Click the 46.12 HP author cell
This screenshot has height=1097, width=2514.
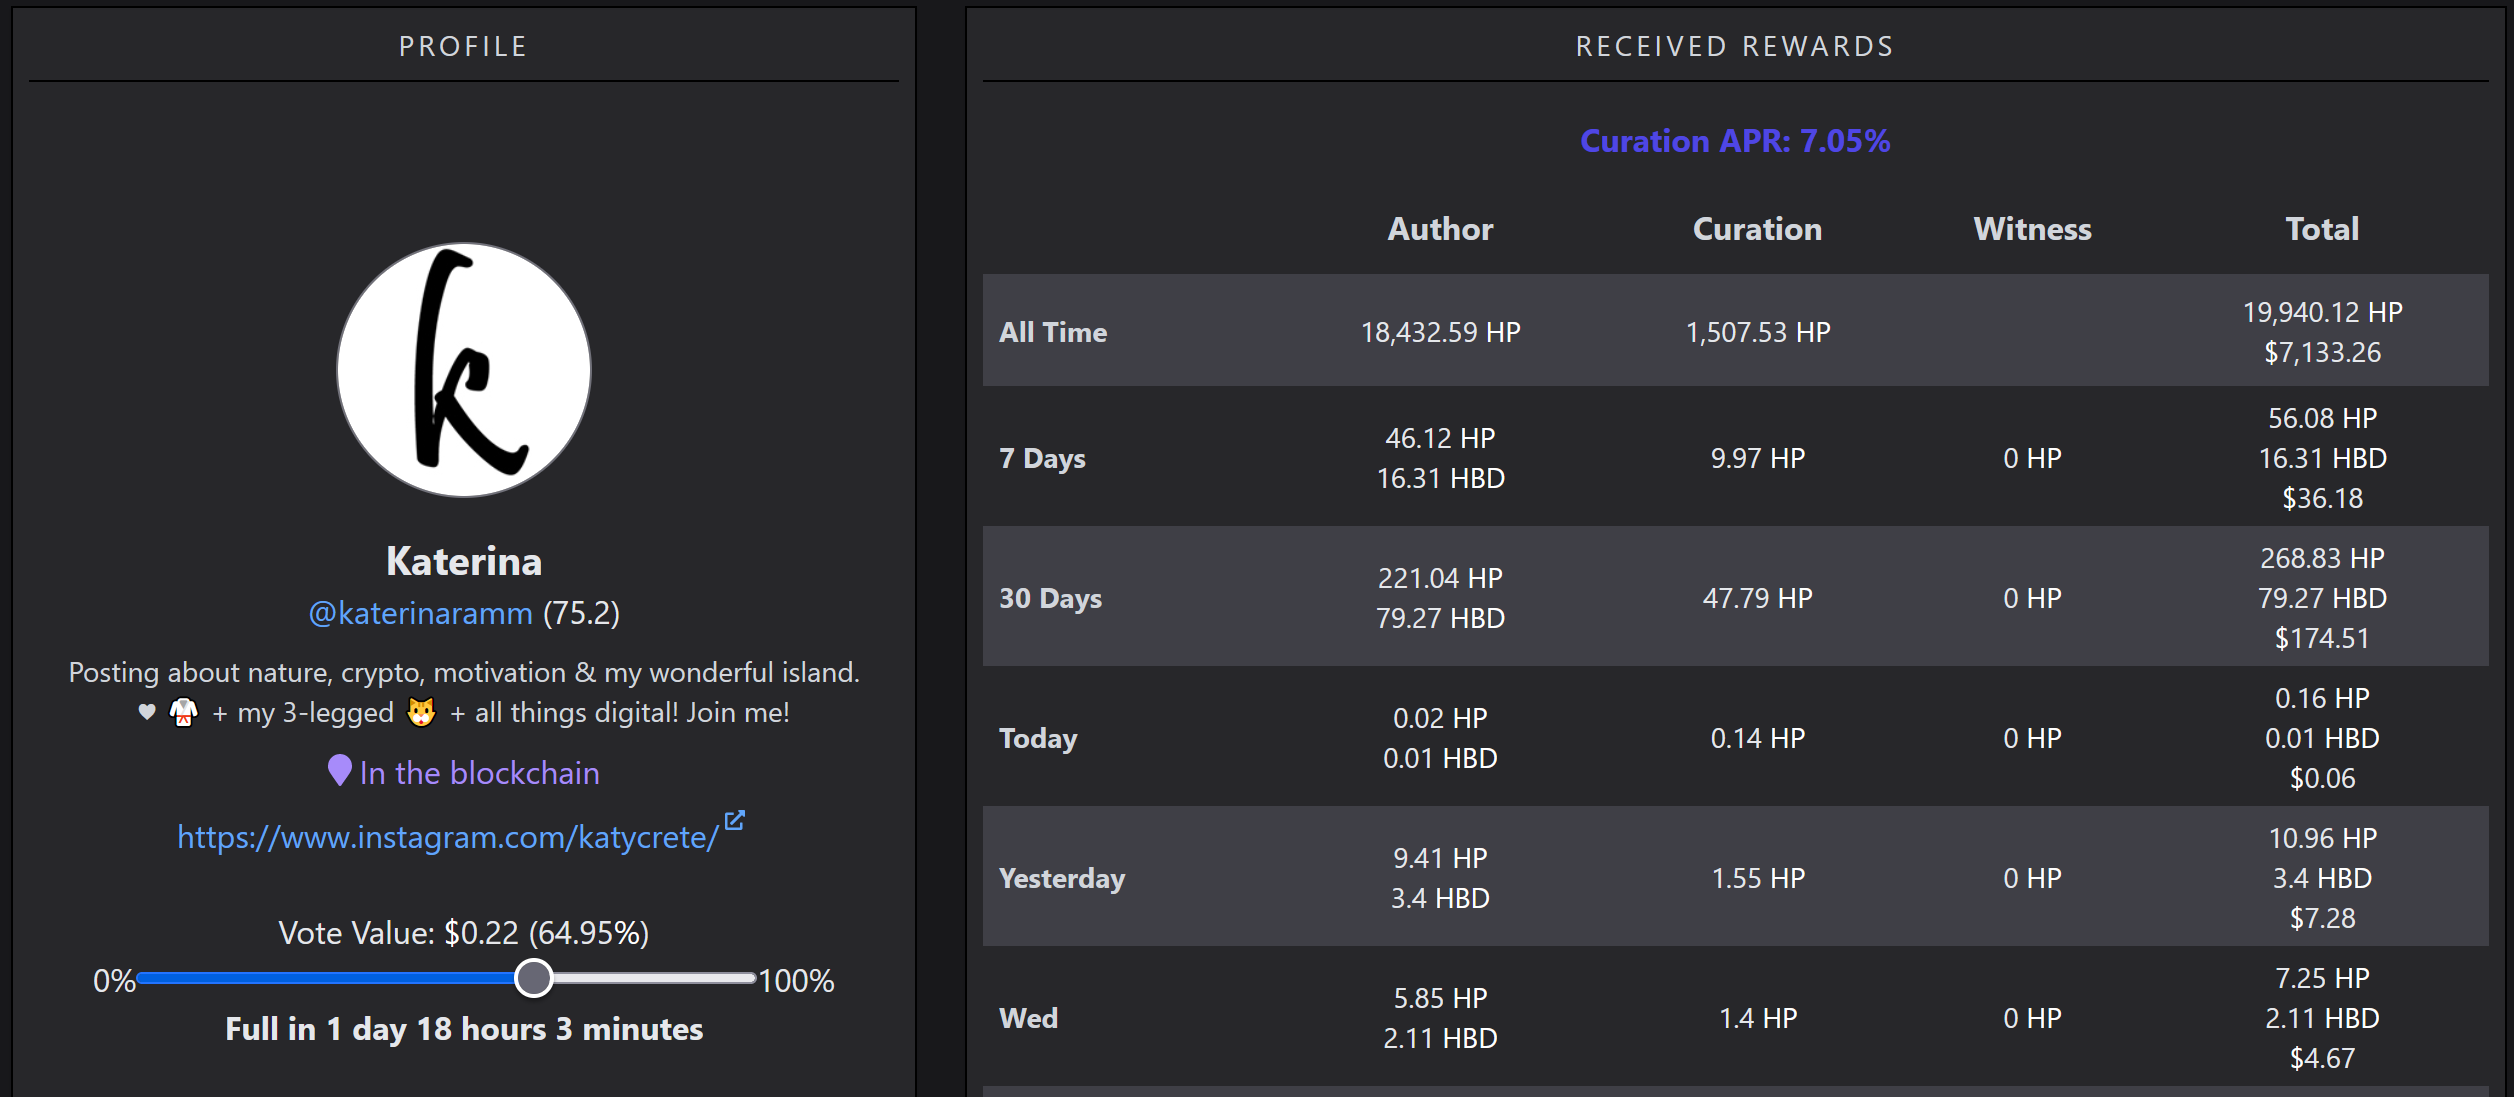click(x=1440, y=438)
